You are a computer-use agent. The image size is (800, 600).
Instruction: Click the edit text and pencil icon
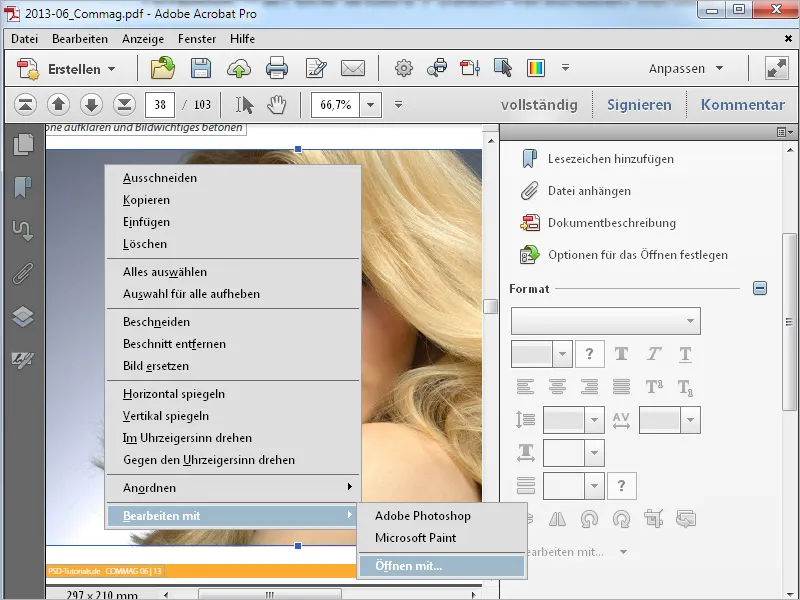[316, 68]
